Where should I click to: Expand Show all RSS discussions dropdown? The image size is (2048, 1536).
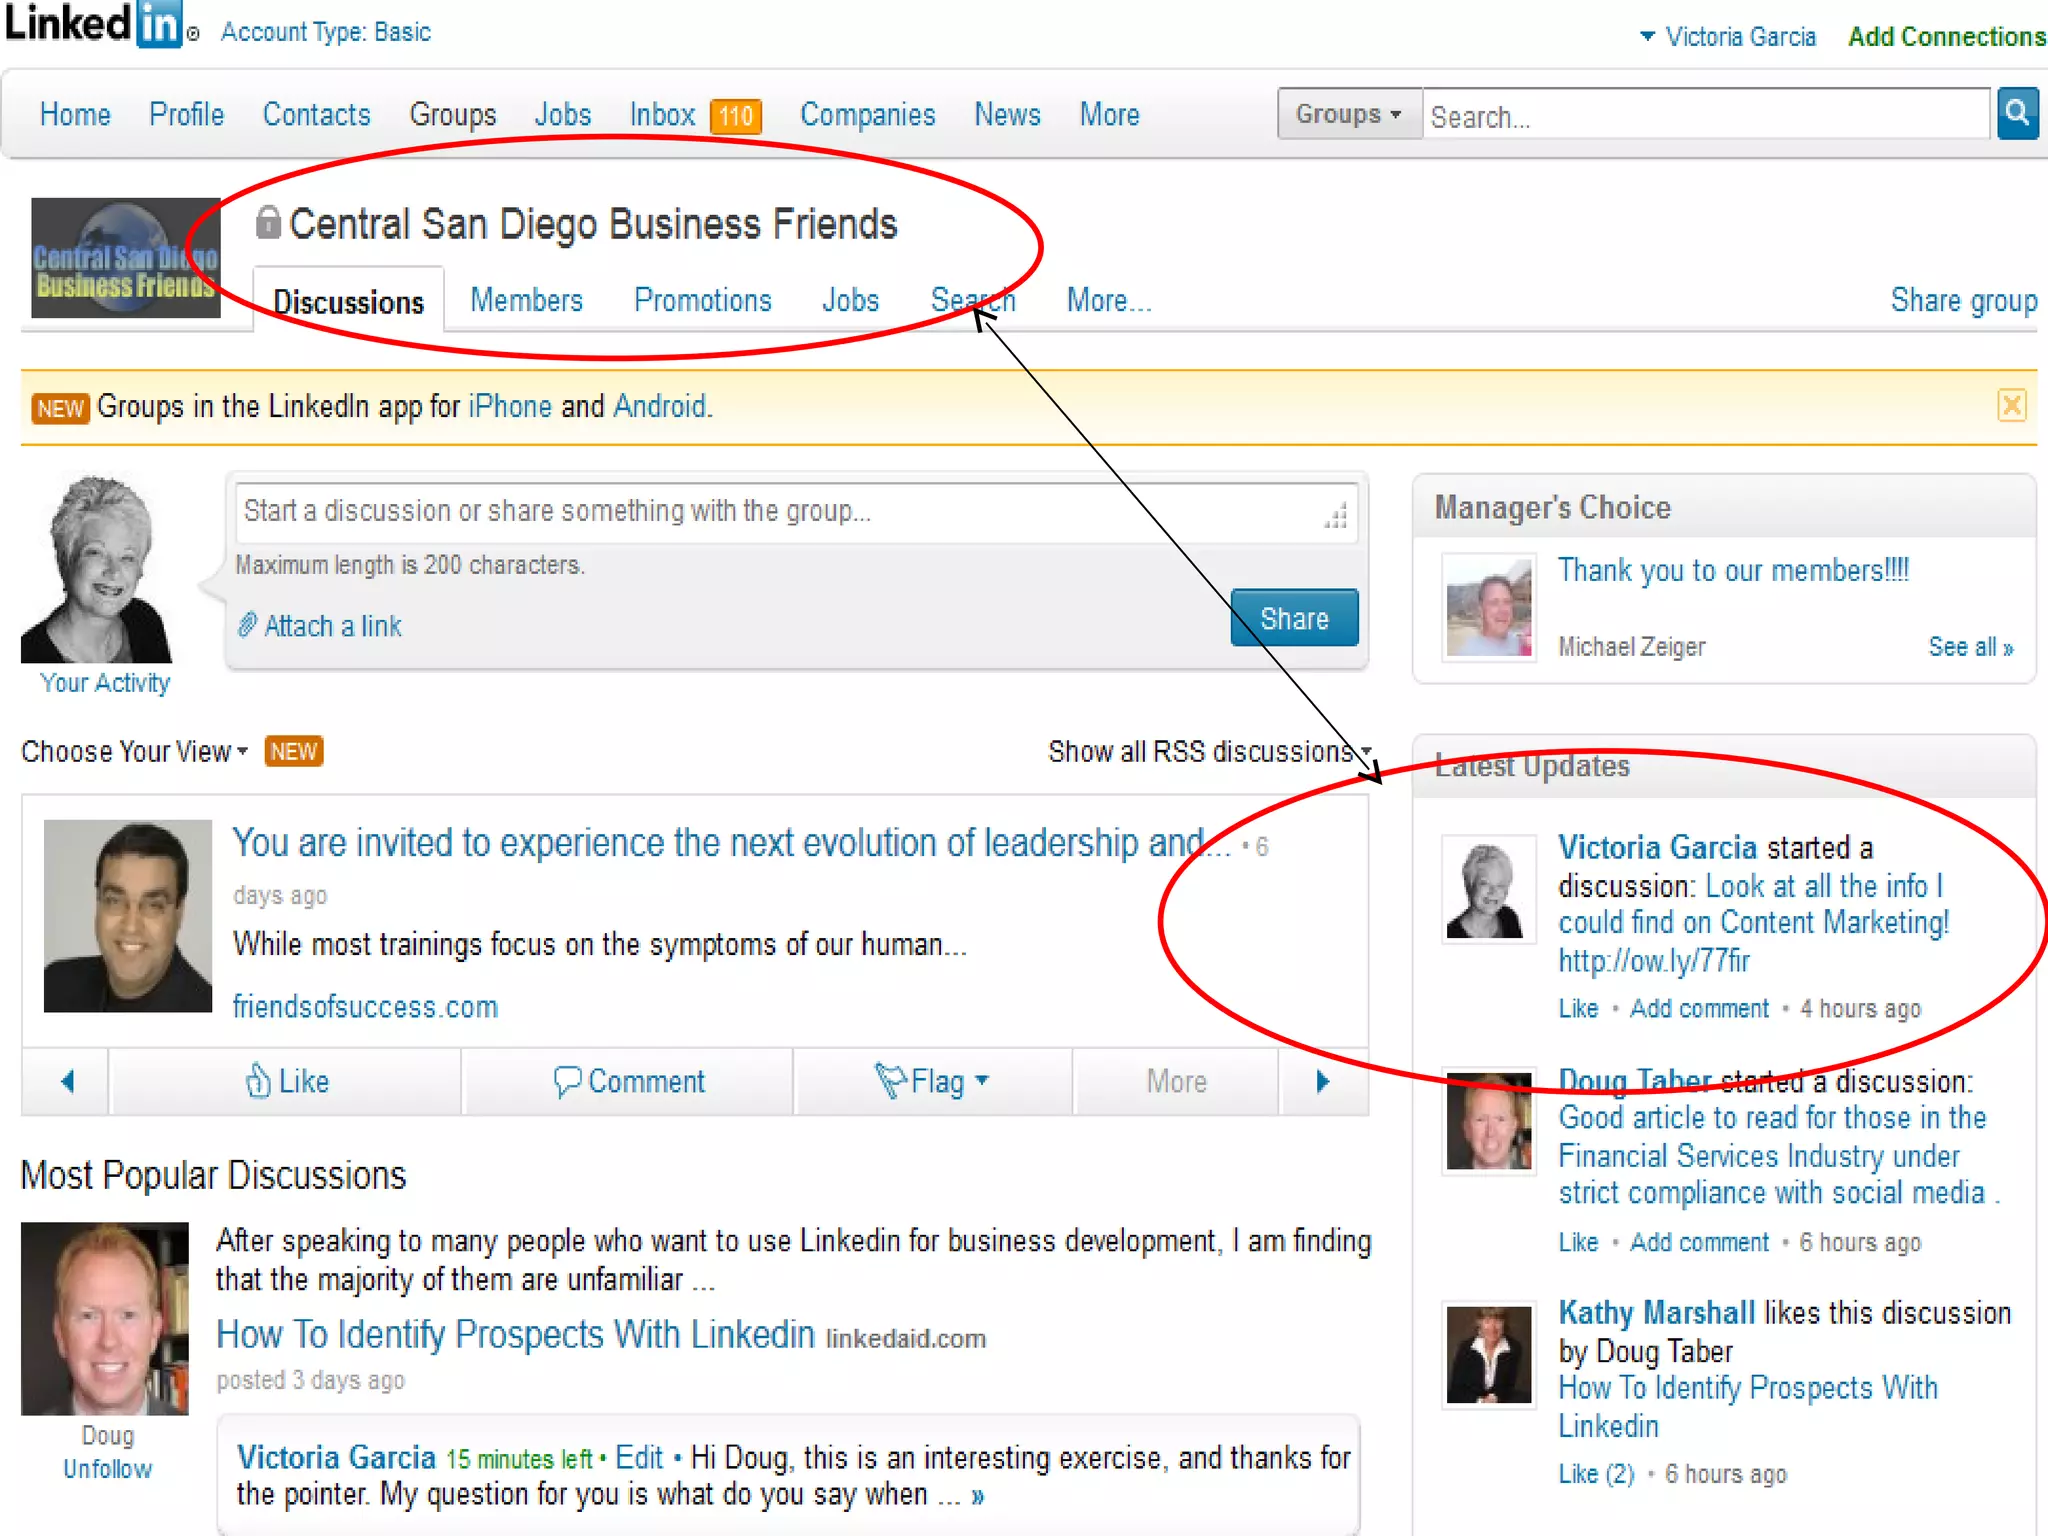1208,751
